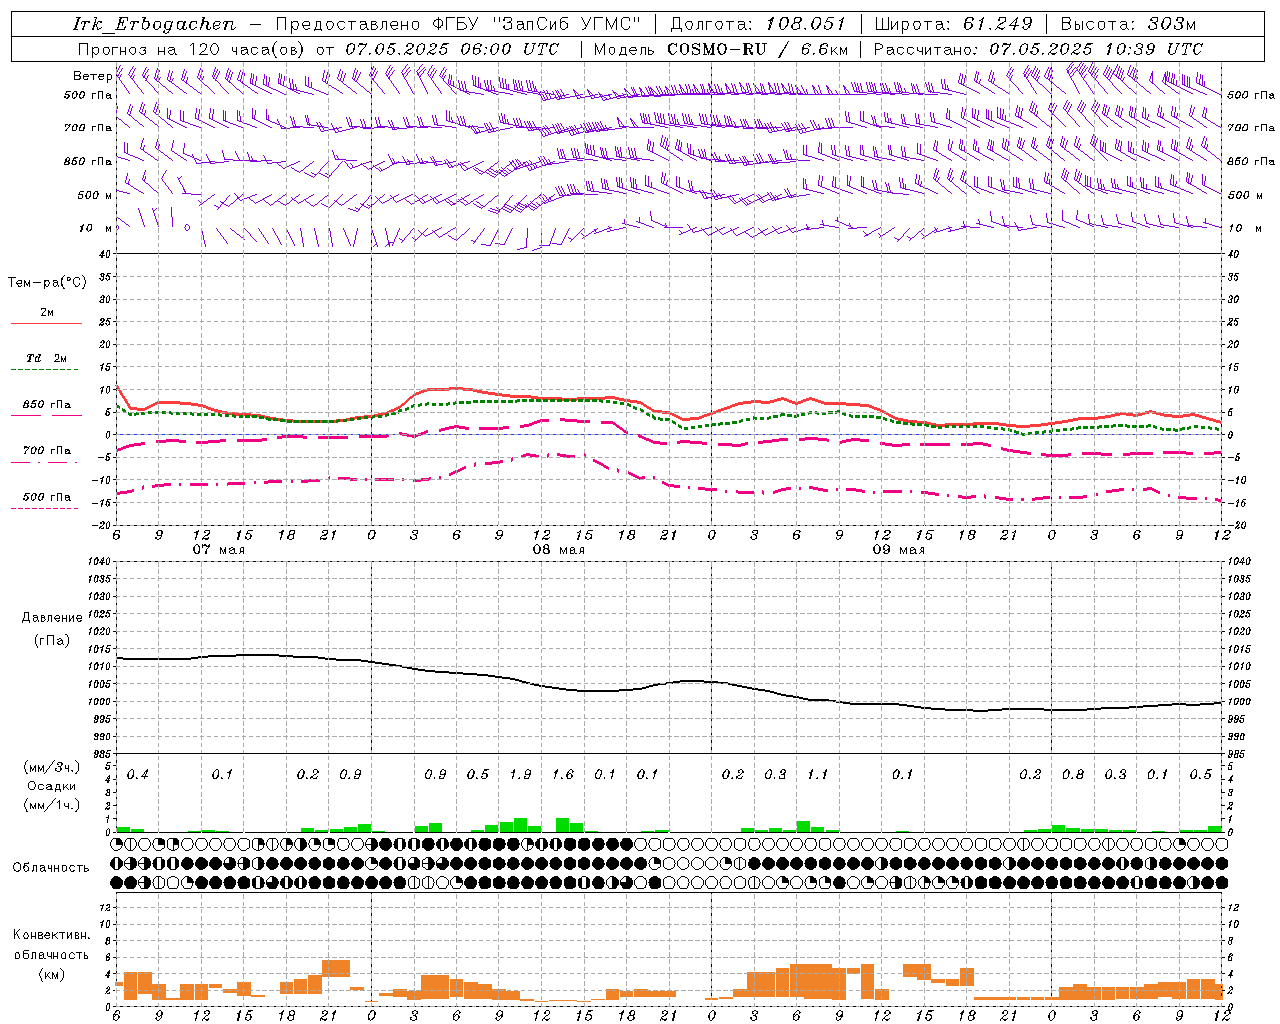The image size is (1280, 1024).
Task: Click the Облачность row label
Action: click(x=50, y=867)
